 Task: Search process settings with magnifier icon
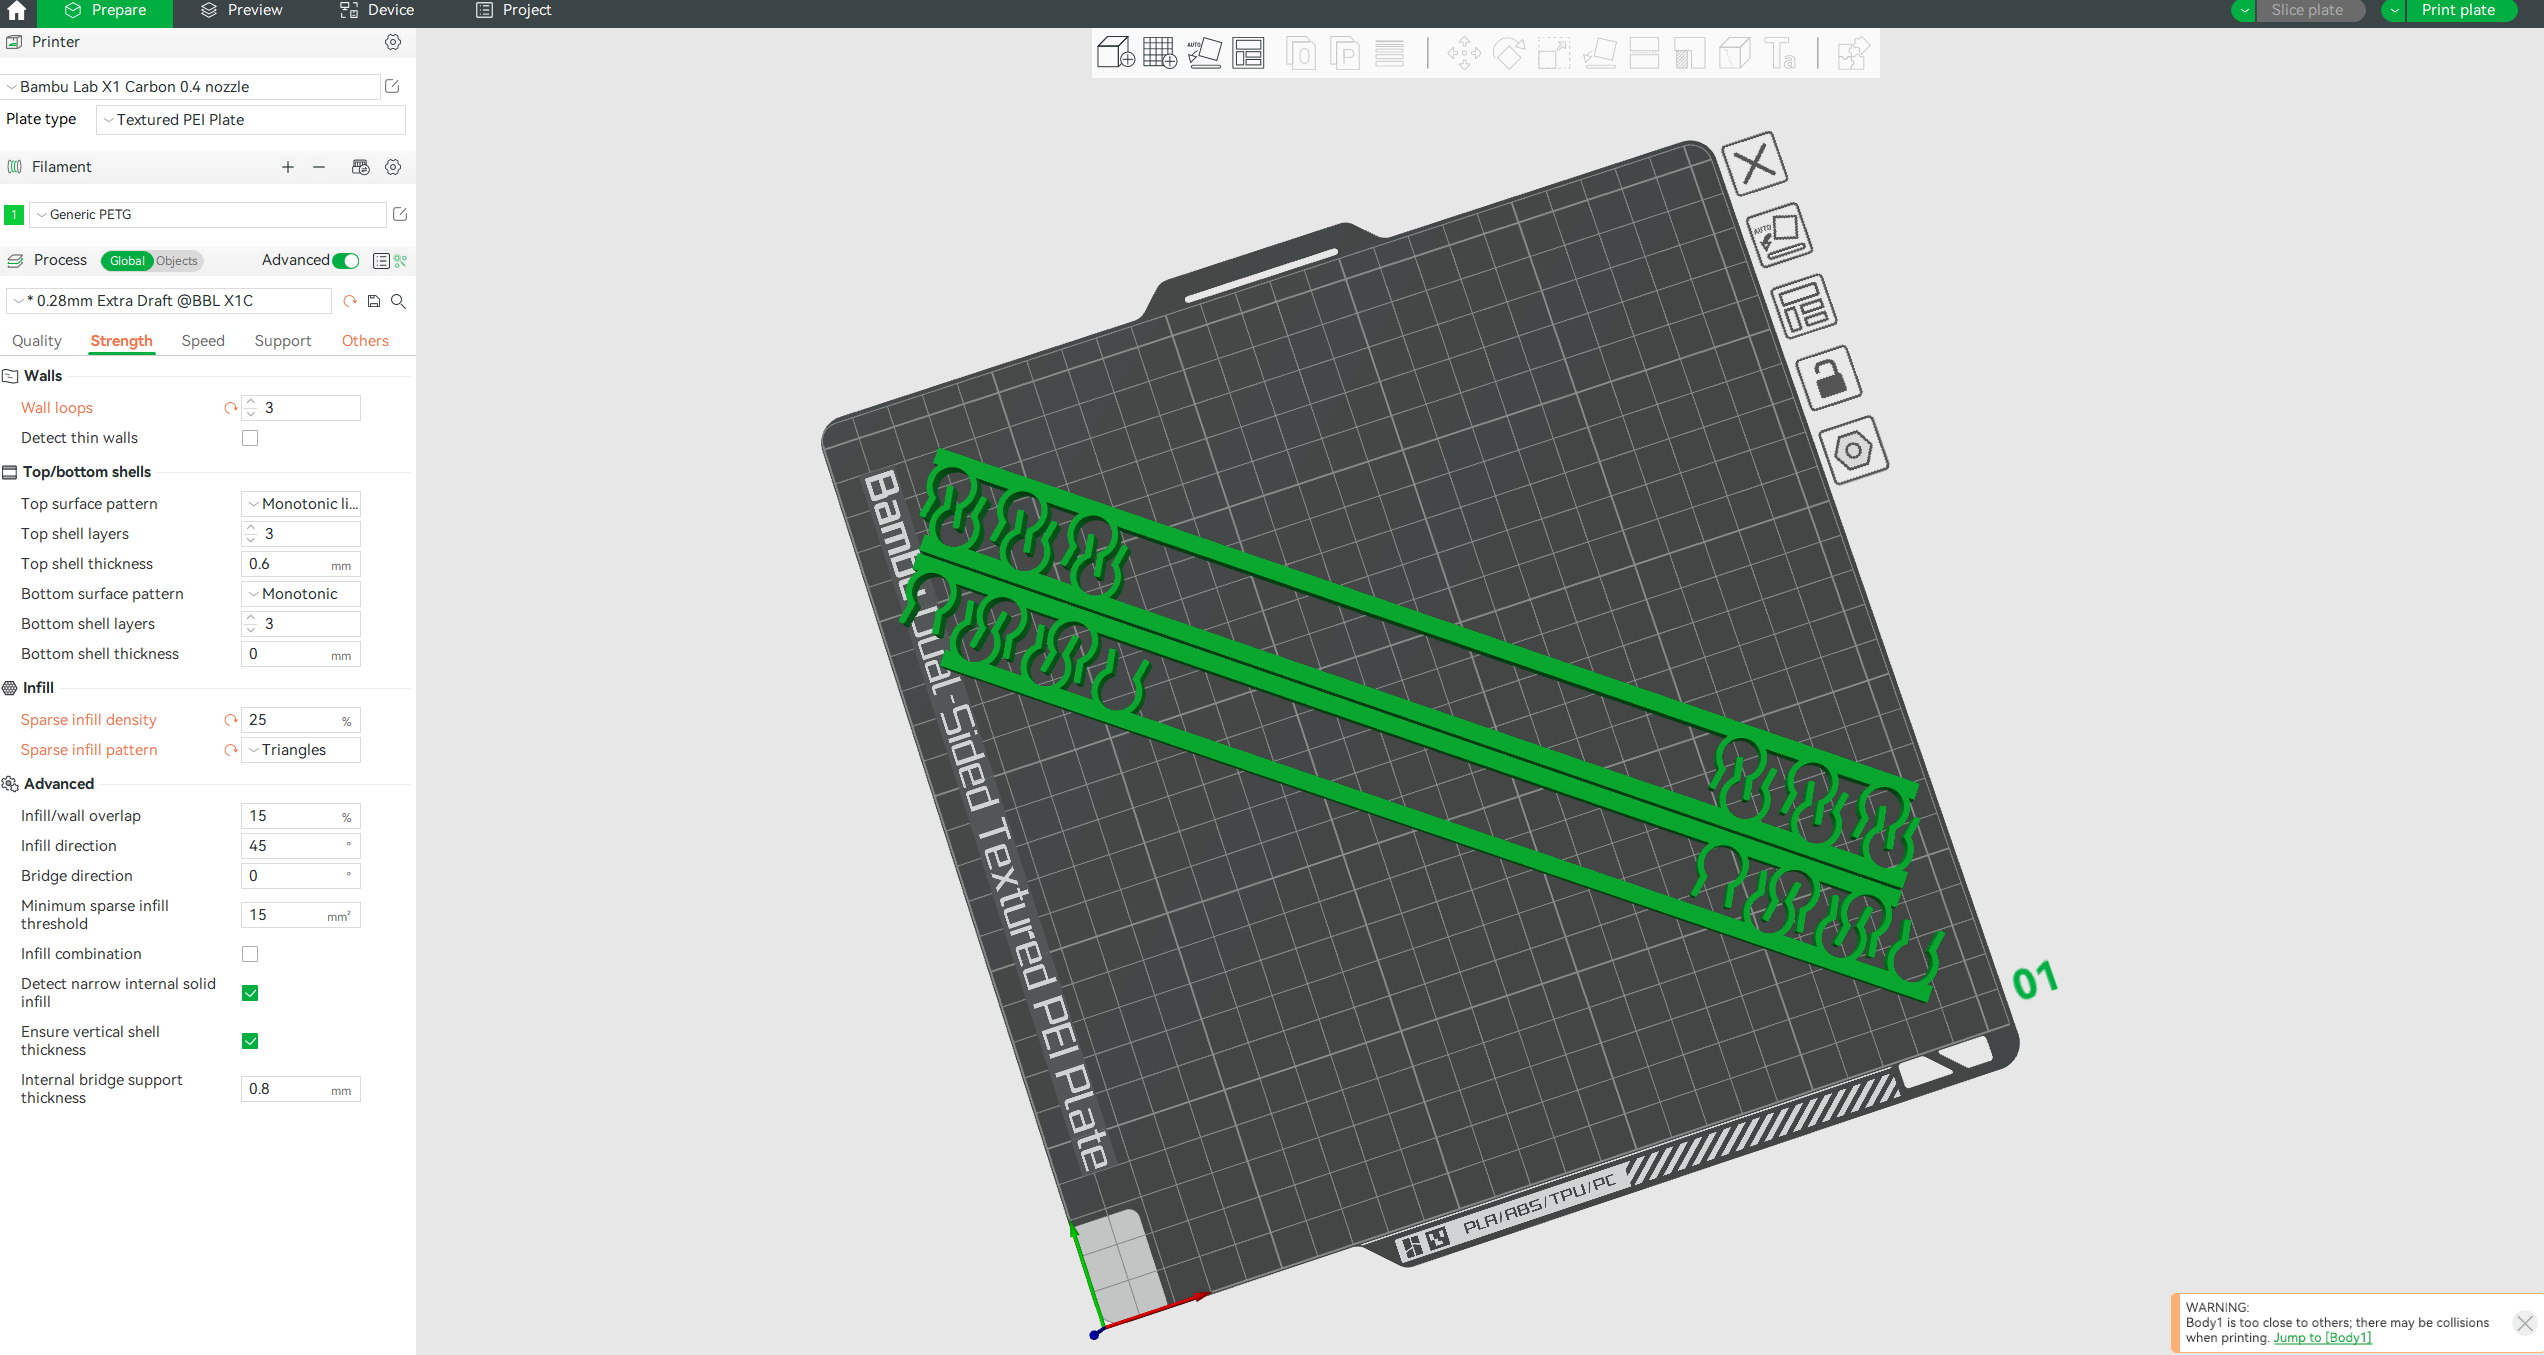click(x=398, y=301)
